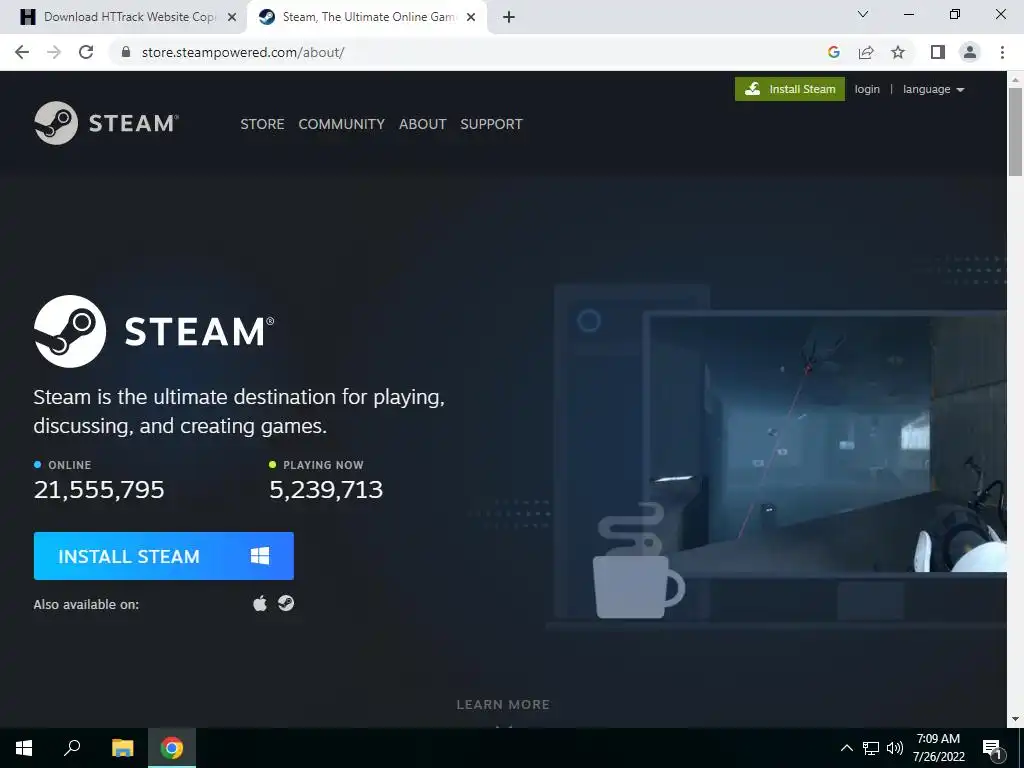Open the COMMUNITY menu item
The image size is (1024, 768).
pyautogui.click(x=342, y=124)
